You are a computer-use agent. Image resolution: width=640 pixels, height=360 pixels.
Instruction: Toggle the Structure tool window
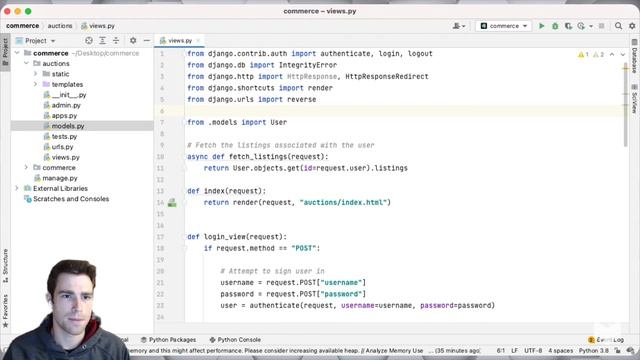[x=5, y=265]
